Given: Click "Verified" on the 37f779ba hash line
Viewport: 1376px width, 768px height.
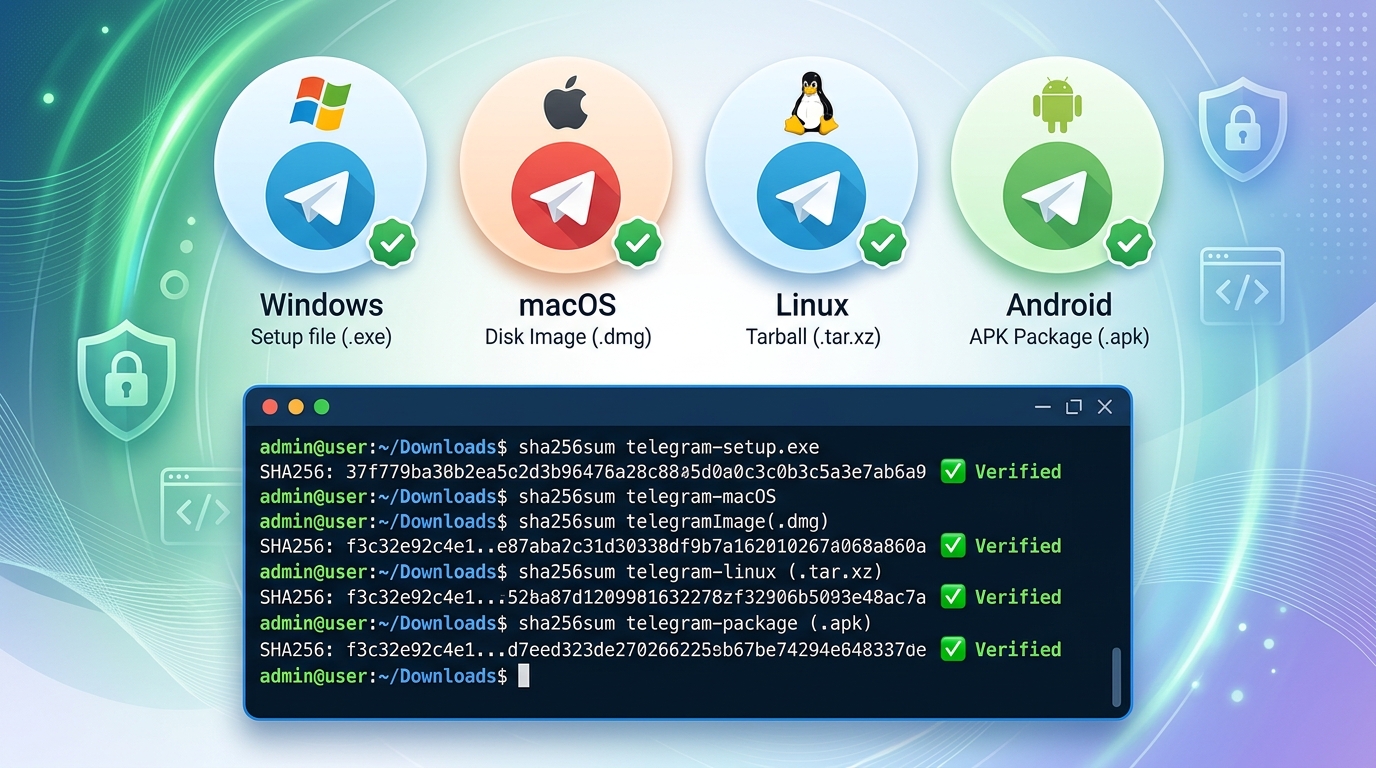Looking at the screenshot, I should tap(1018, 471).
